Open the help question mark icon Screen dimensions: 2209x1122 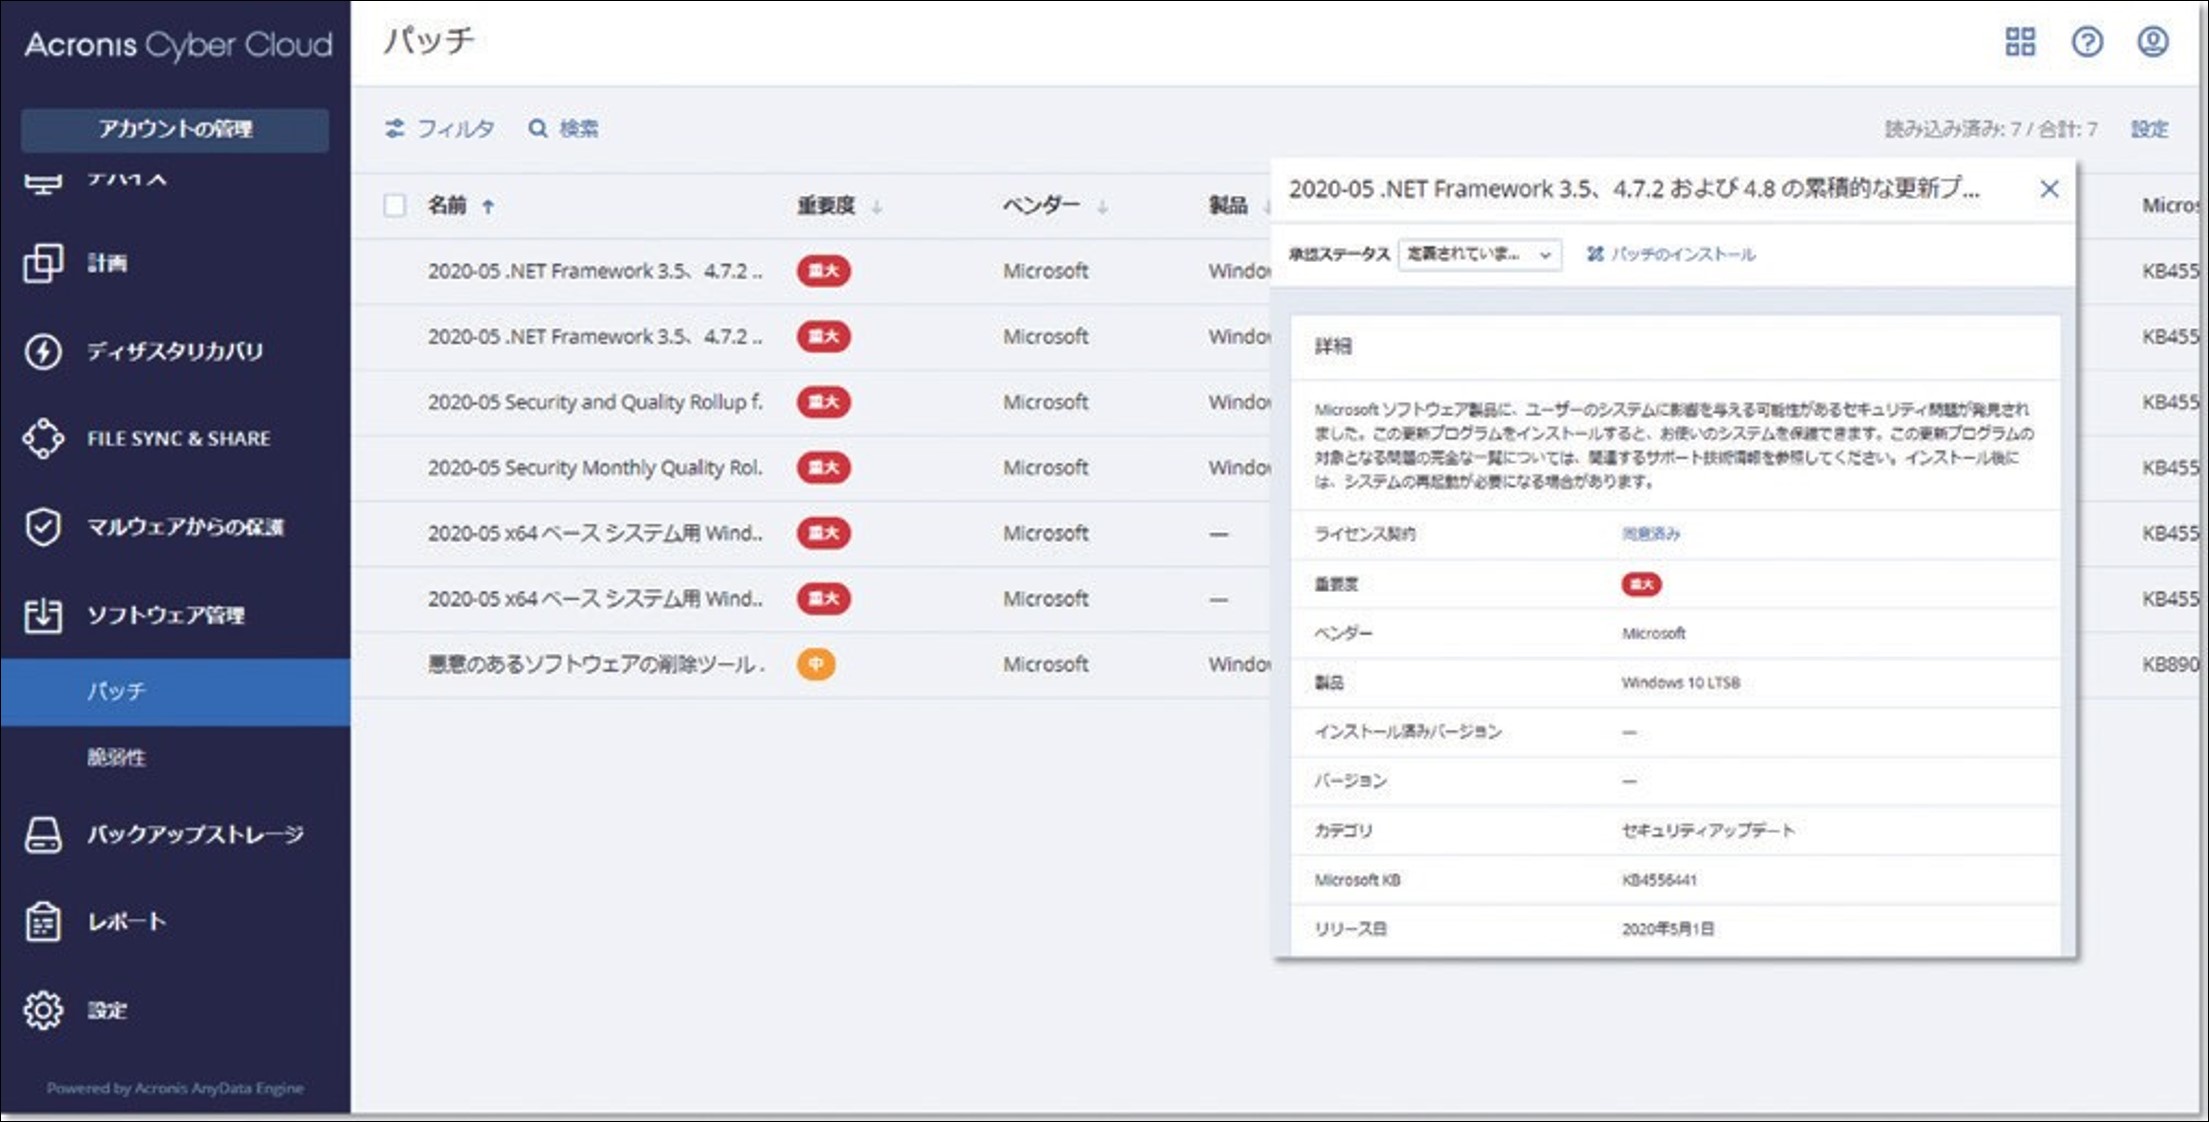pyautogui.click(x=2087, y=42)
